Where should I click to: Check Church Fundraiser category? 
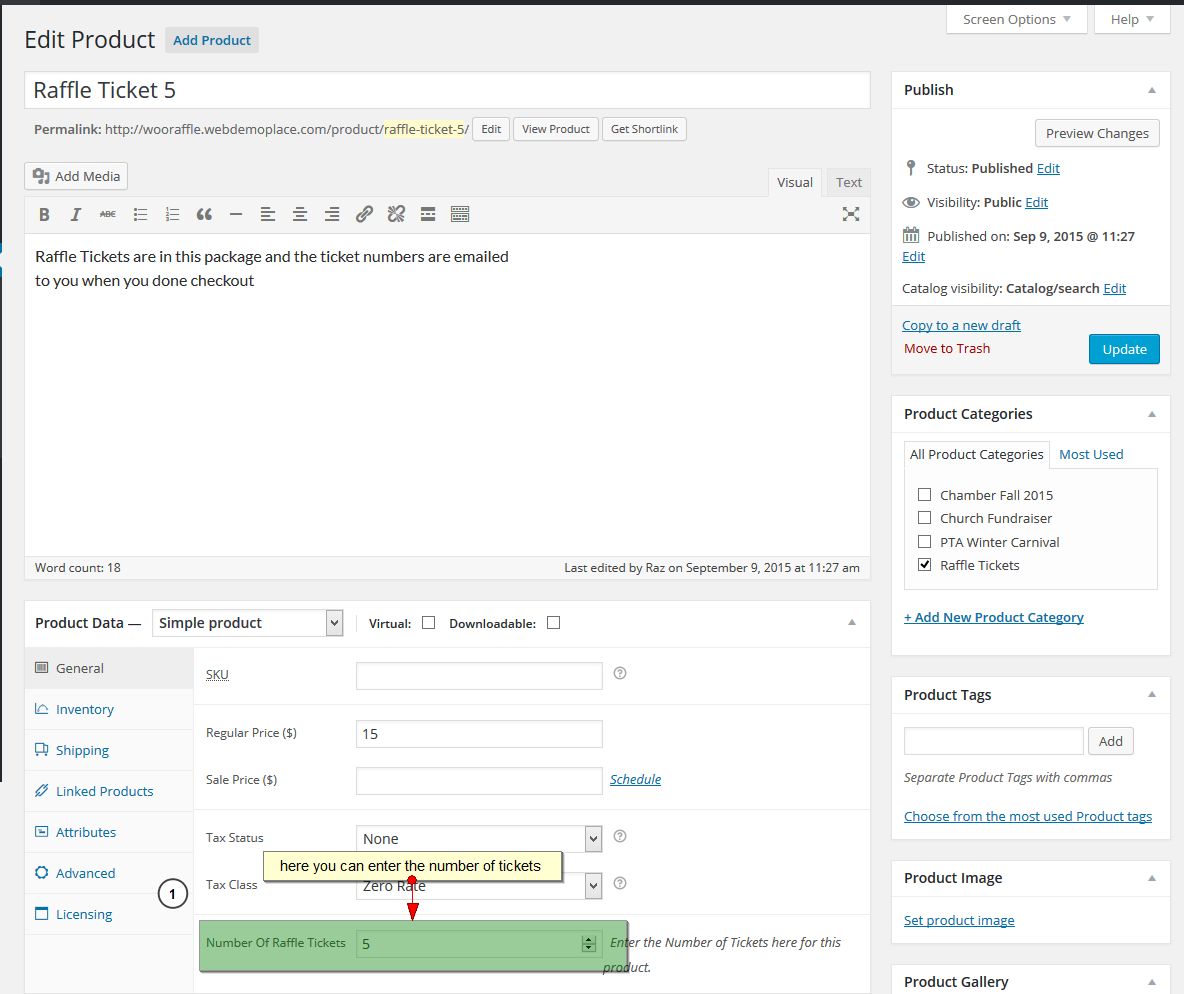tap(924, 518)
